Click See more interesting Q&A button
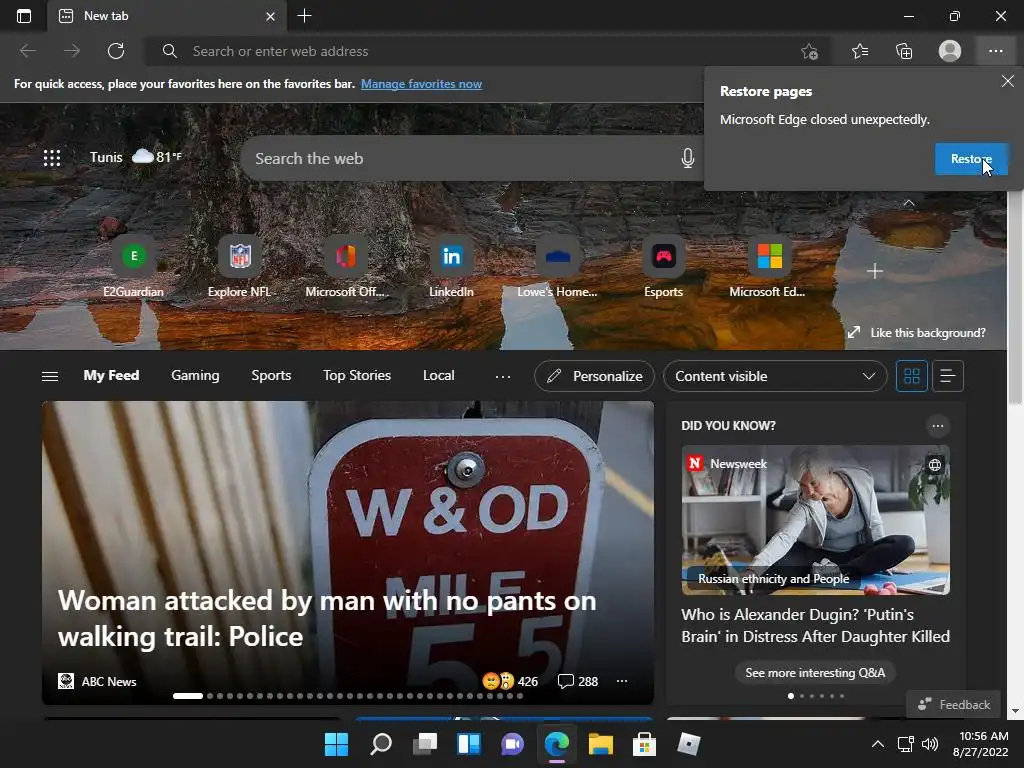This screenshot has height=768, width=1024. pyautogui.click(x=815, y=673)
